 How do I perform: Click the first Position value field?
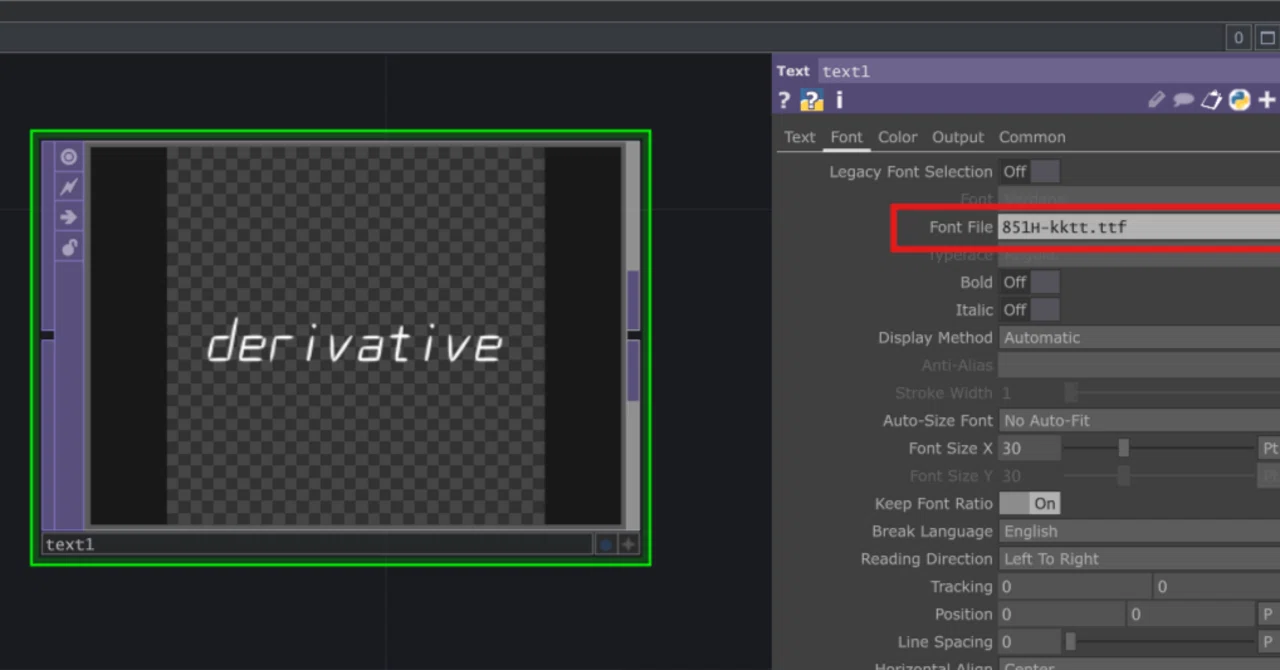coord(1062,615)
